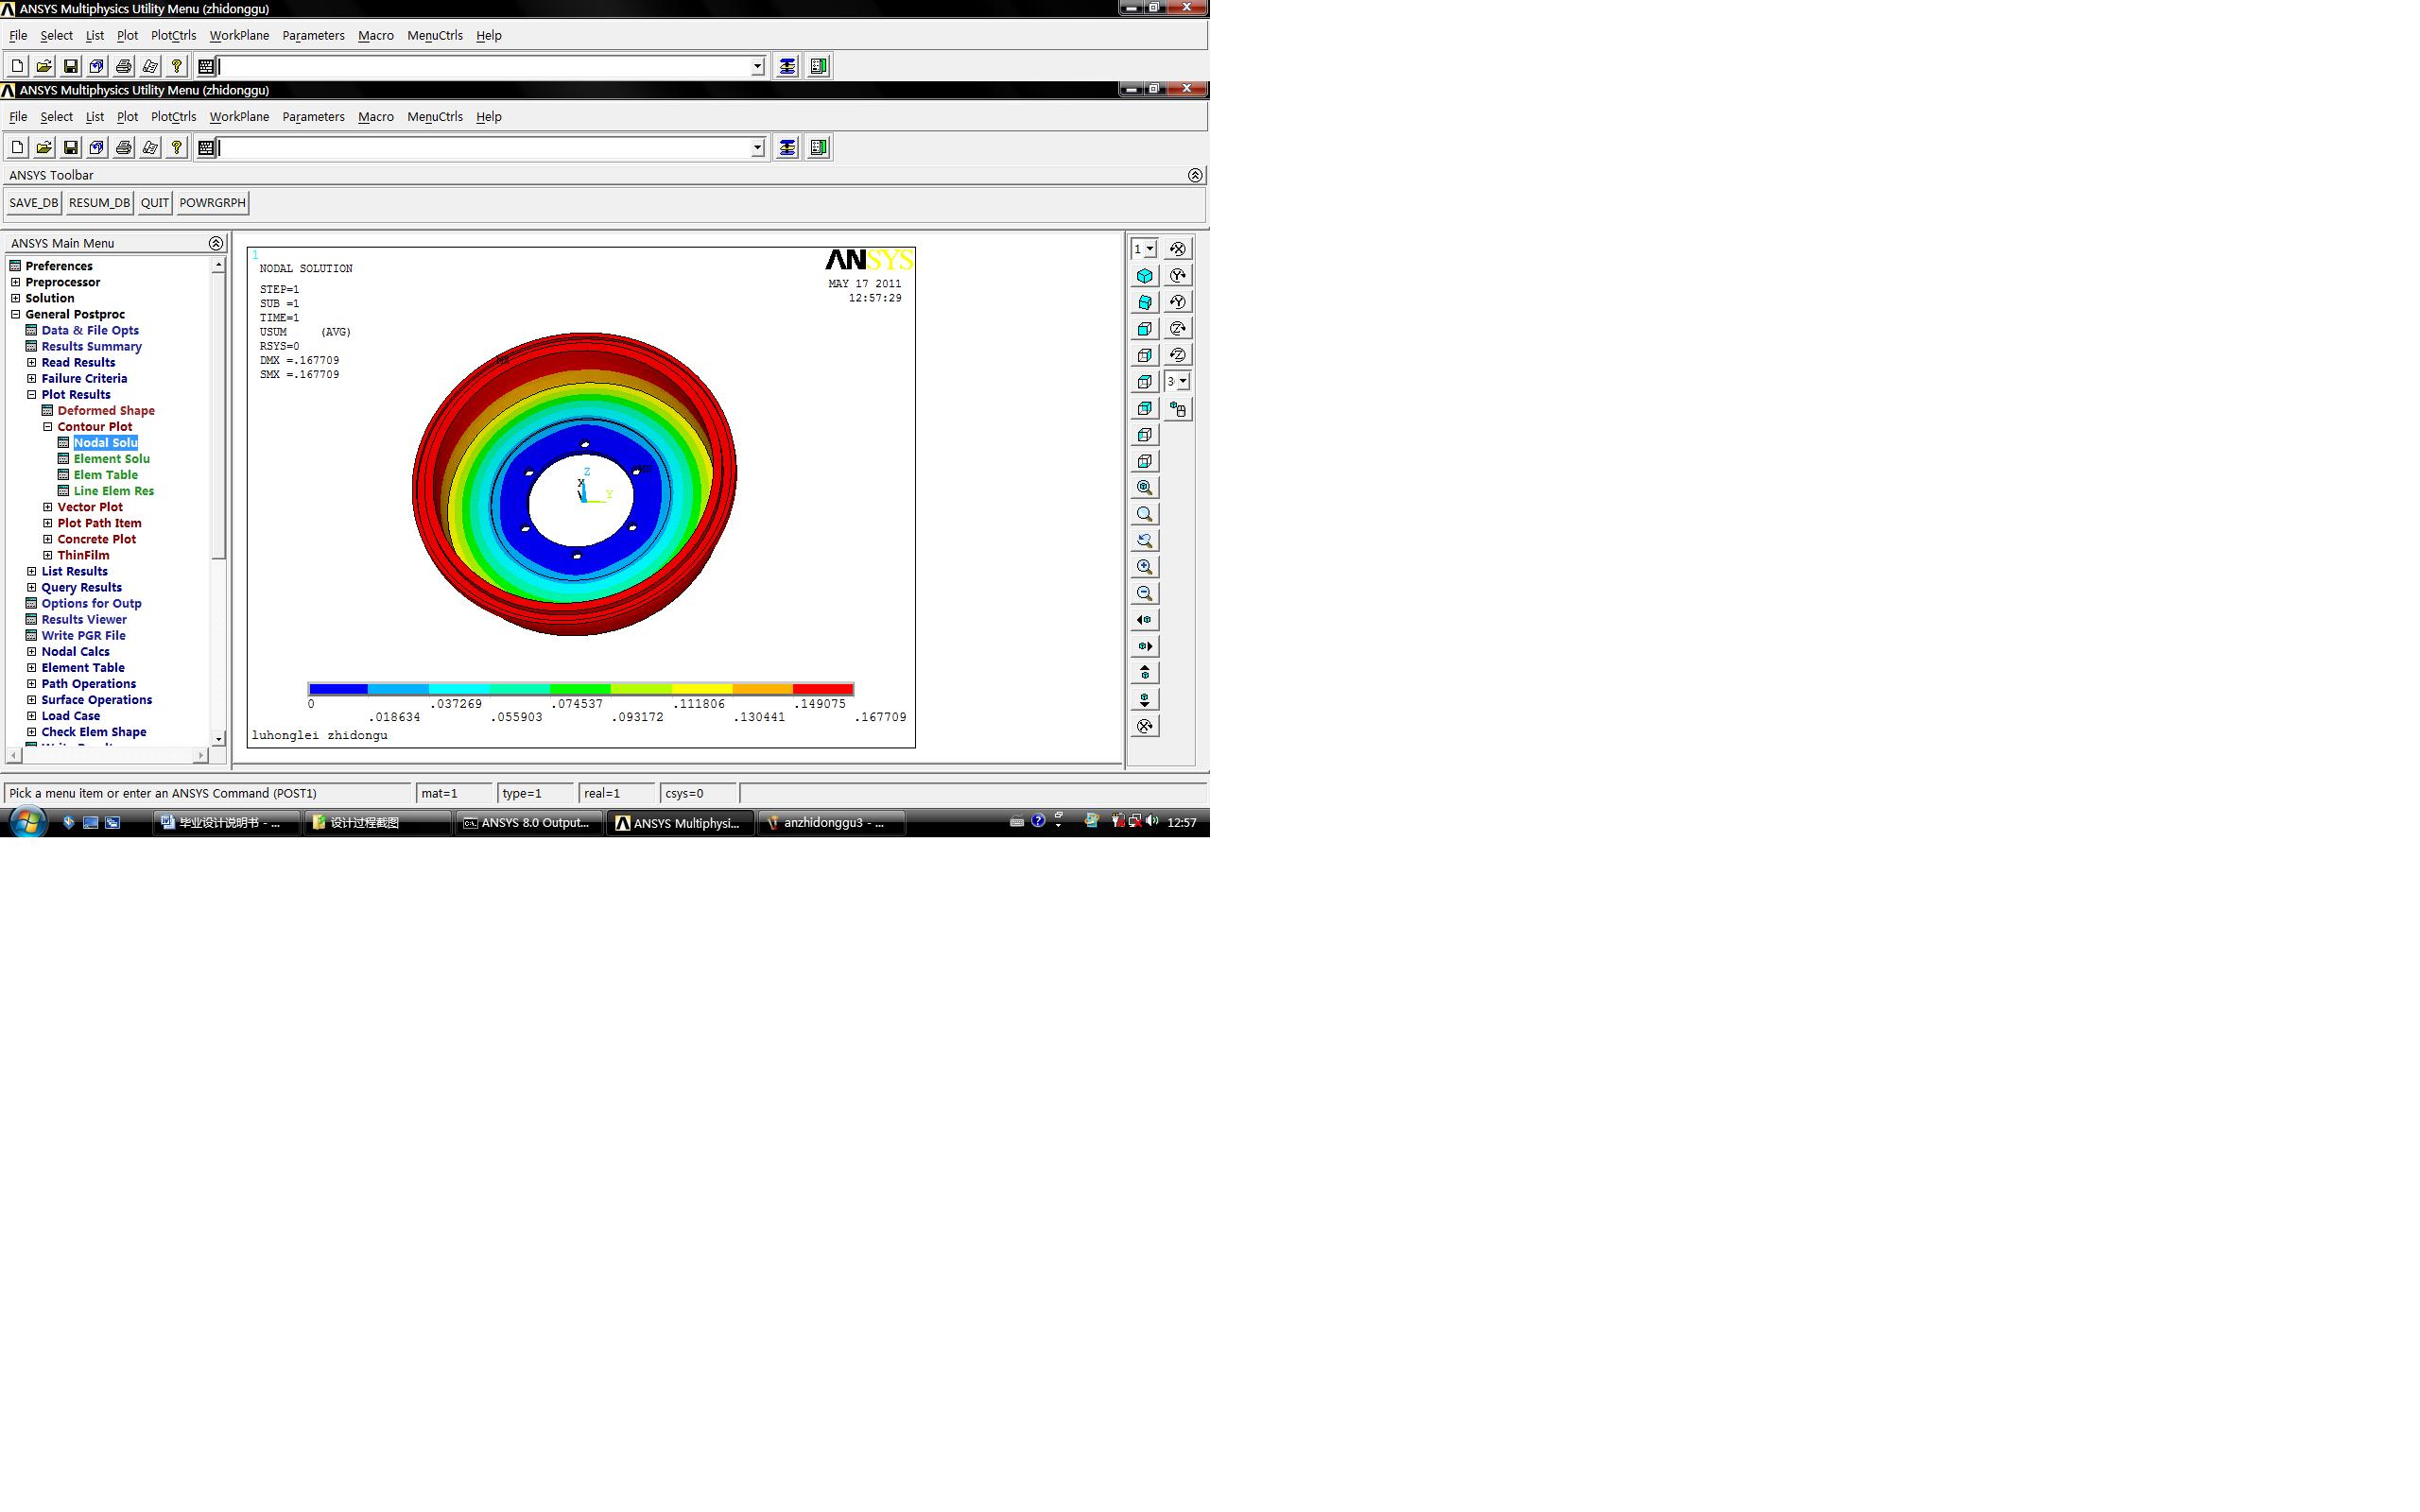Open Pan-Zoom-Rotate dialog icon in front window toolbar
The height and width of the screenshot is (1512, 2420).
[97, 148]
